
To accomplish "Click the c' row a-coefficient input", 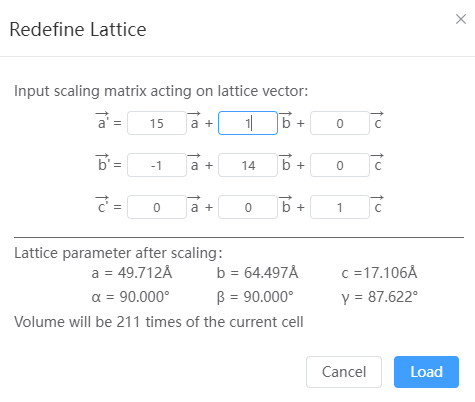I will (x=157, y=207).
